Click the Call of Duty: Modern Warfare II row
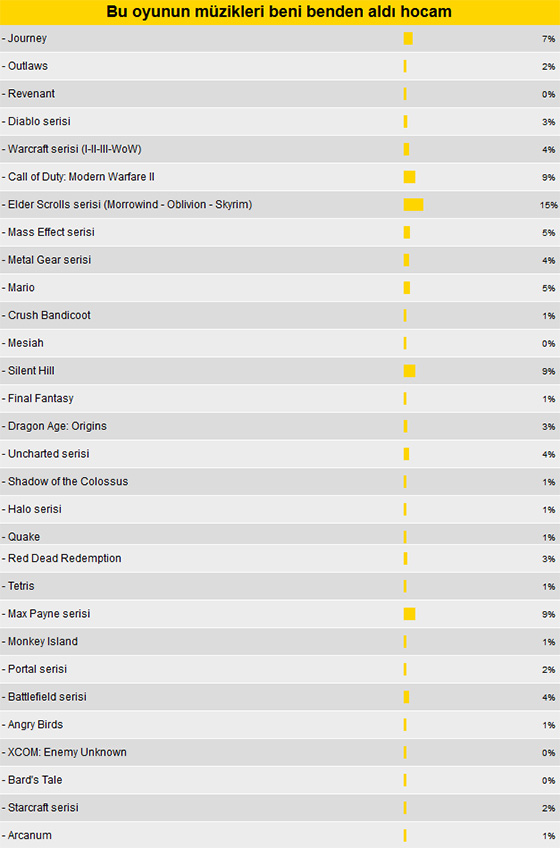This screenshot has width=560, height=848. pos(280,177)
